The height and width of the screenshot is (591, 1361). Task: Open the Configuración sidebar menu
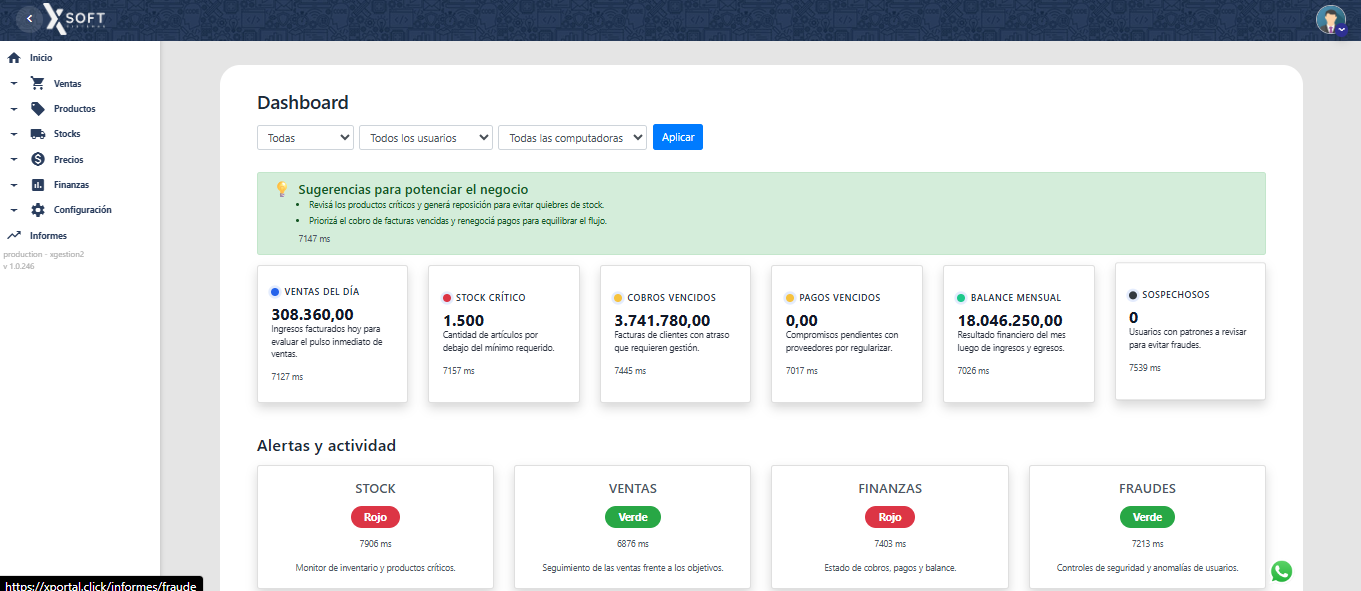[83, 210]
